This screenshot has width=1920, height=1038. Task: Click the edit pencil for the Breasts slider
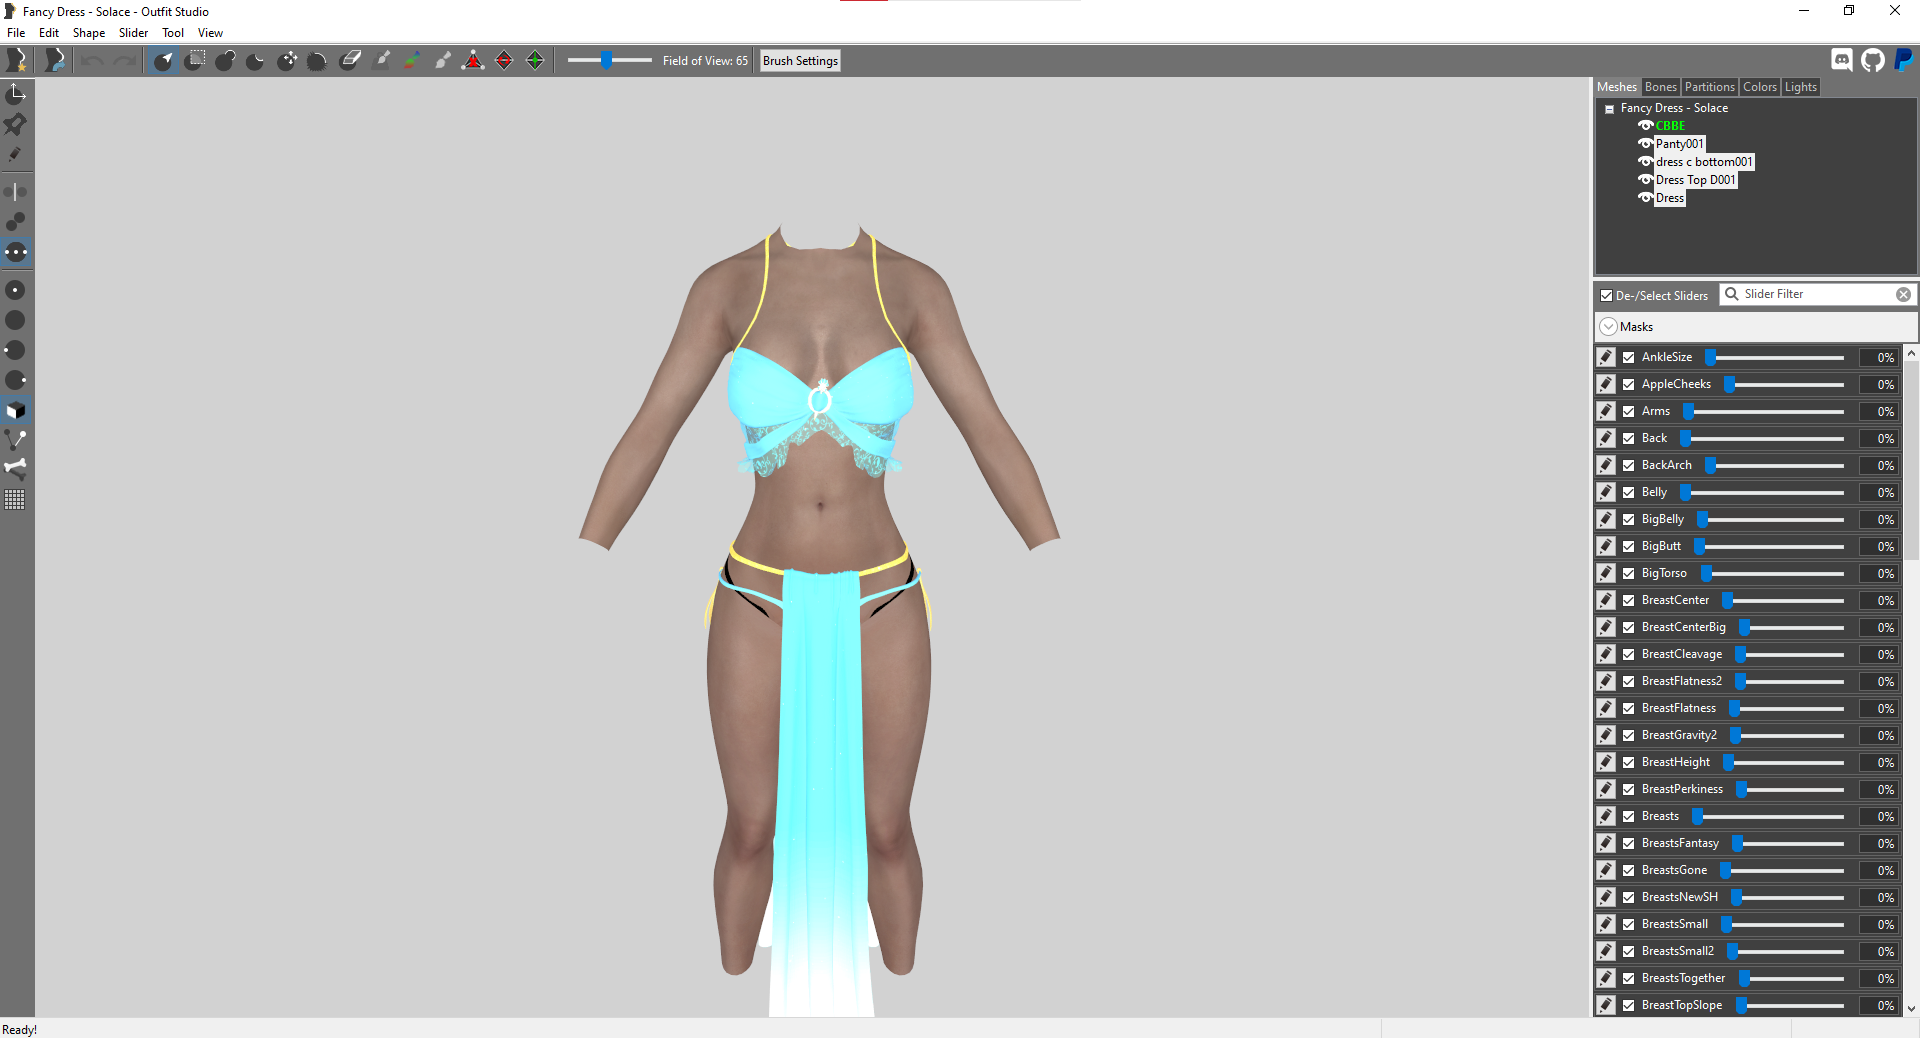[1606, 816]
